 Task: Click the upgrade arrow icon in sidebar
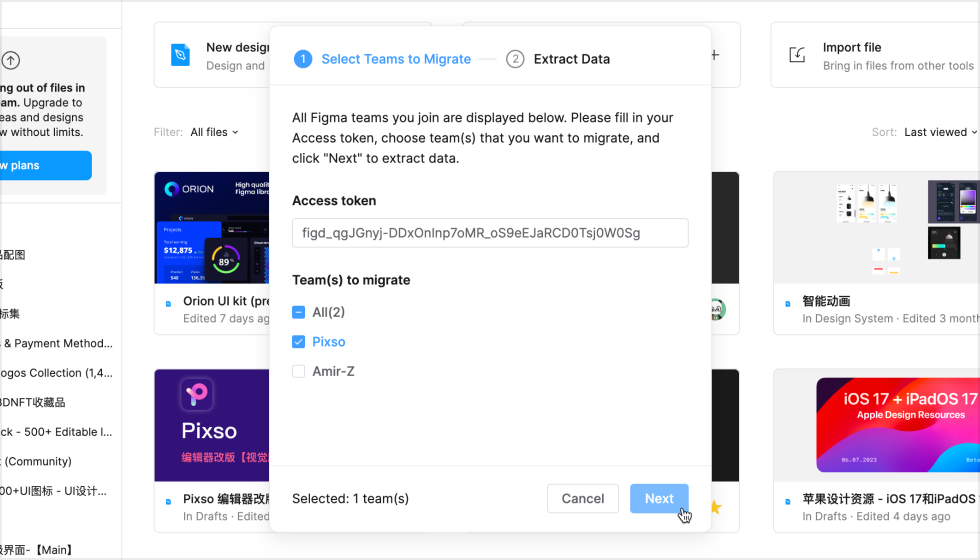11,60
